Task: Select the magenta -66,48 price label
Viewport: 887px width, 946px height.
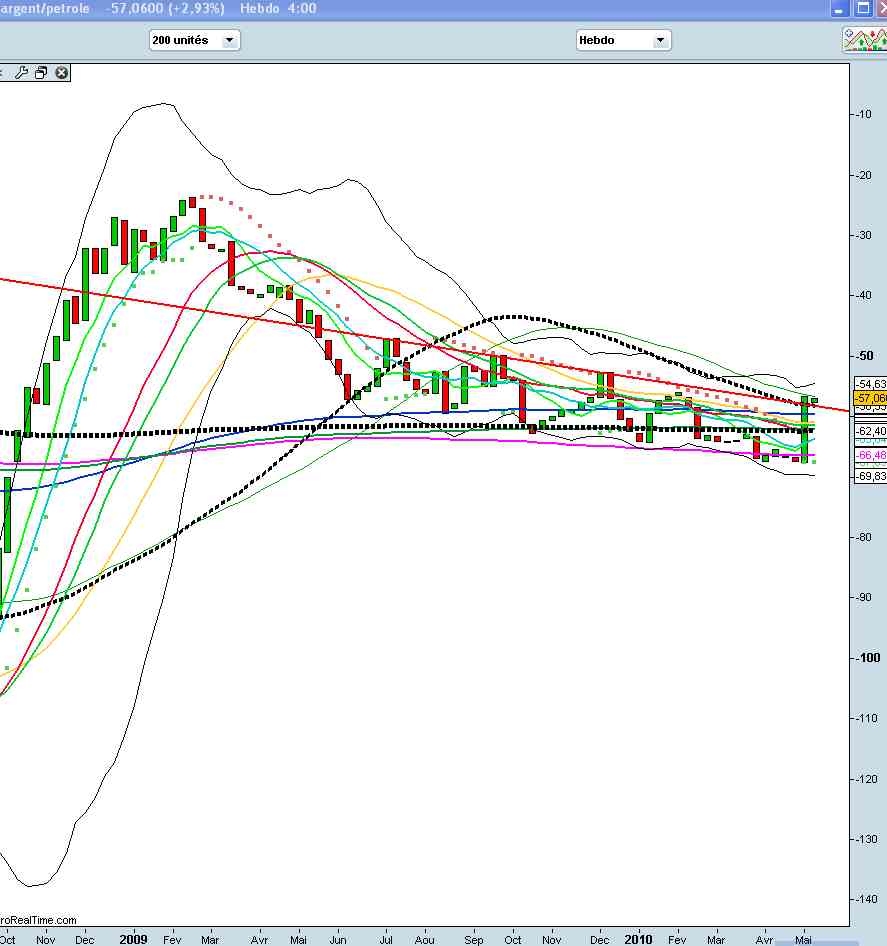Action: coord(869,455)
